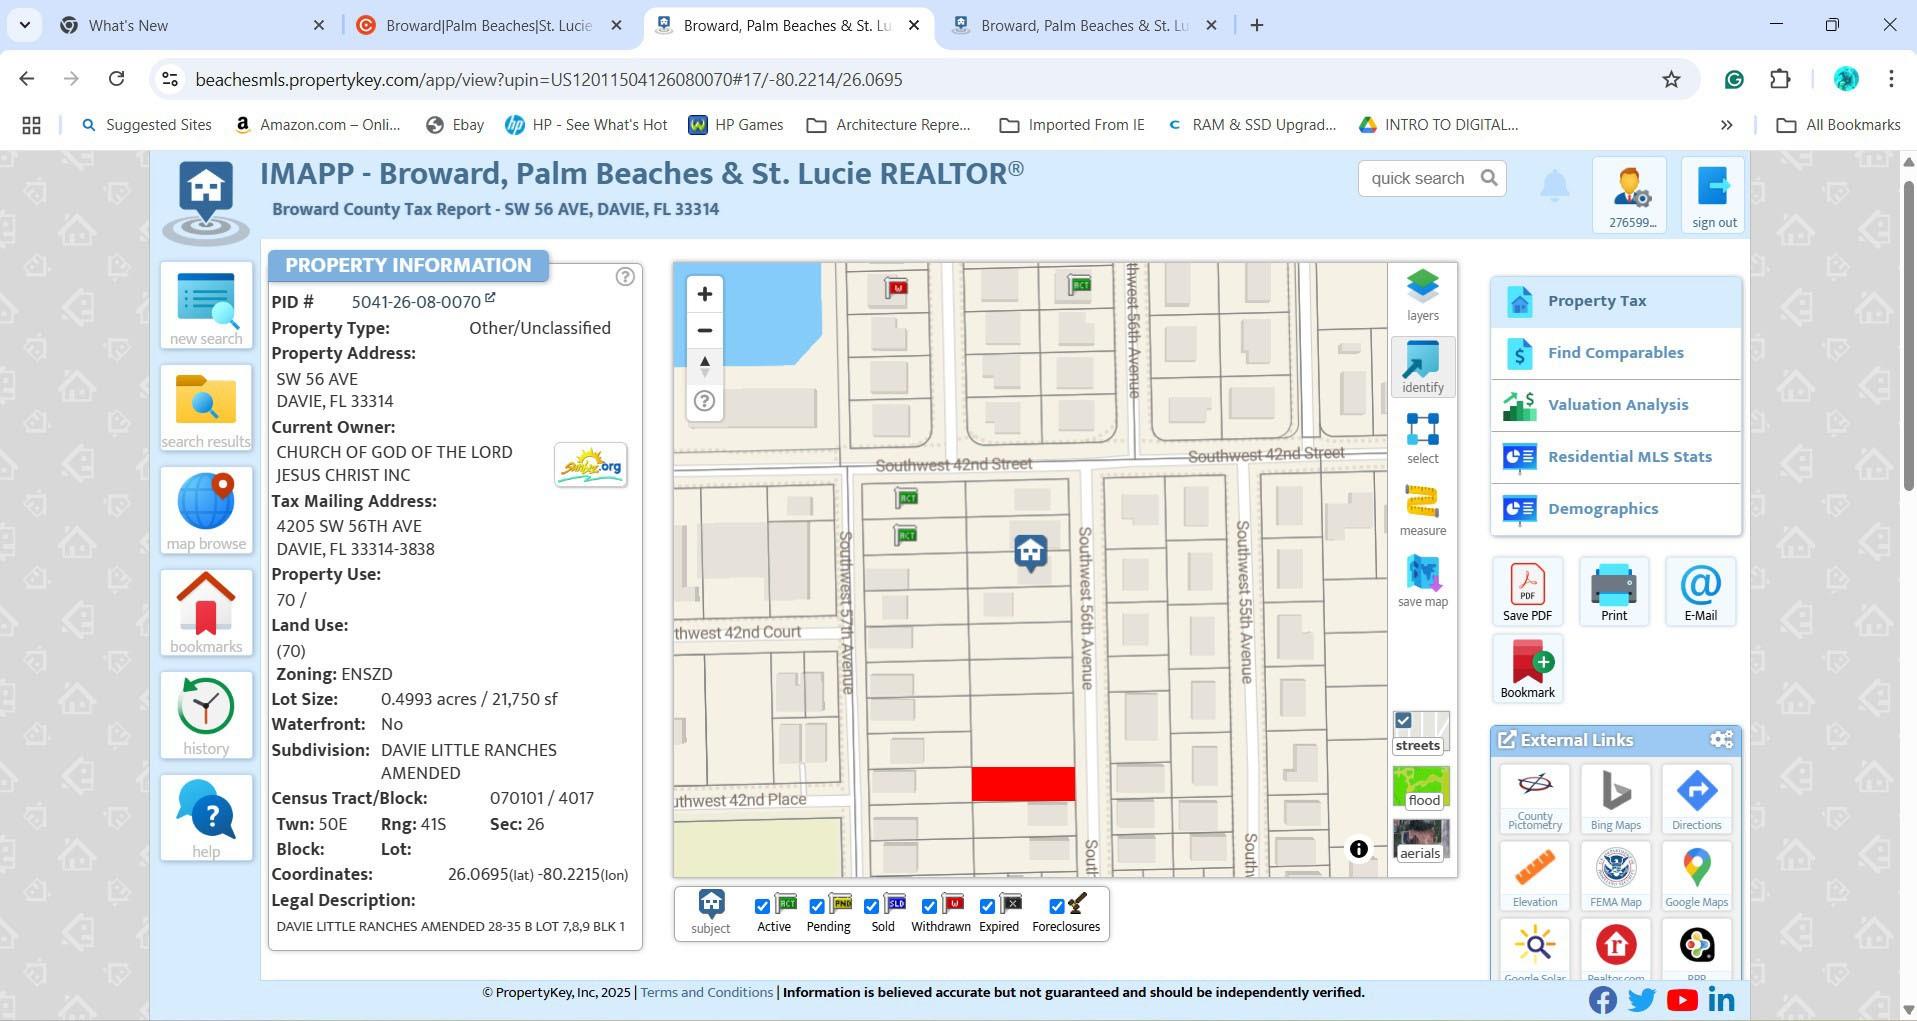Open the Terms and Conditions link

tap(706, 992)
